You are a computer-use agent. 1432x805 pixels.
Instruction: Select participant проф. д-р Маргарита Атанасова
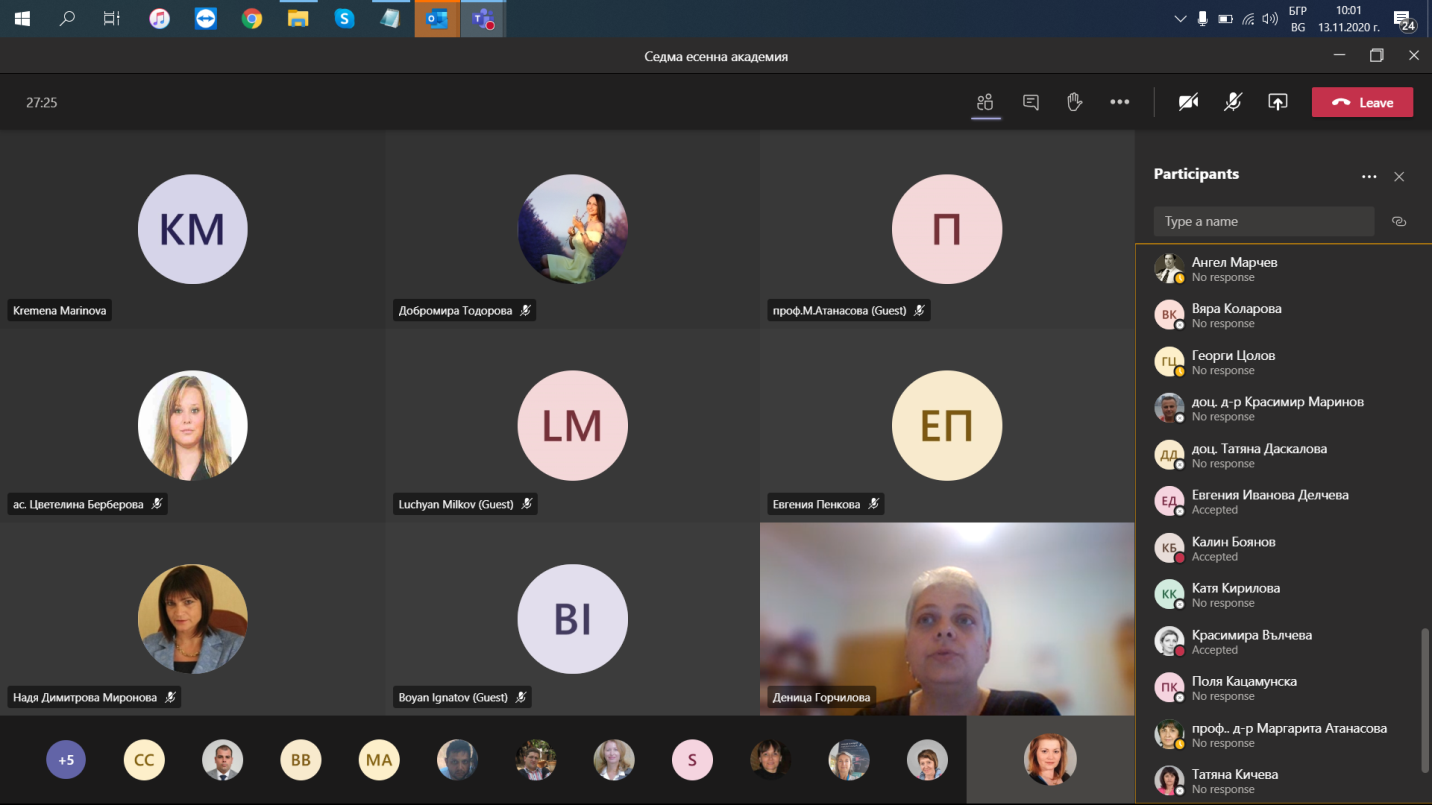pos(1285,735)
